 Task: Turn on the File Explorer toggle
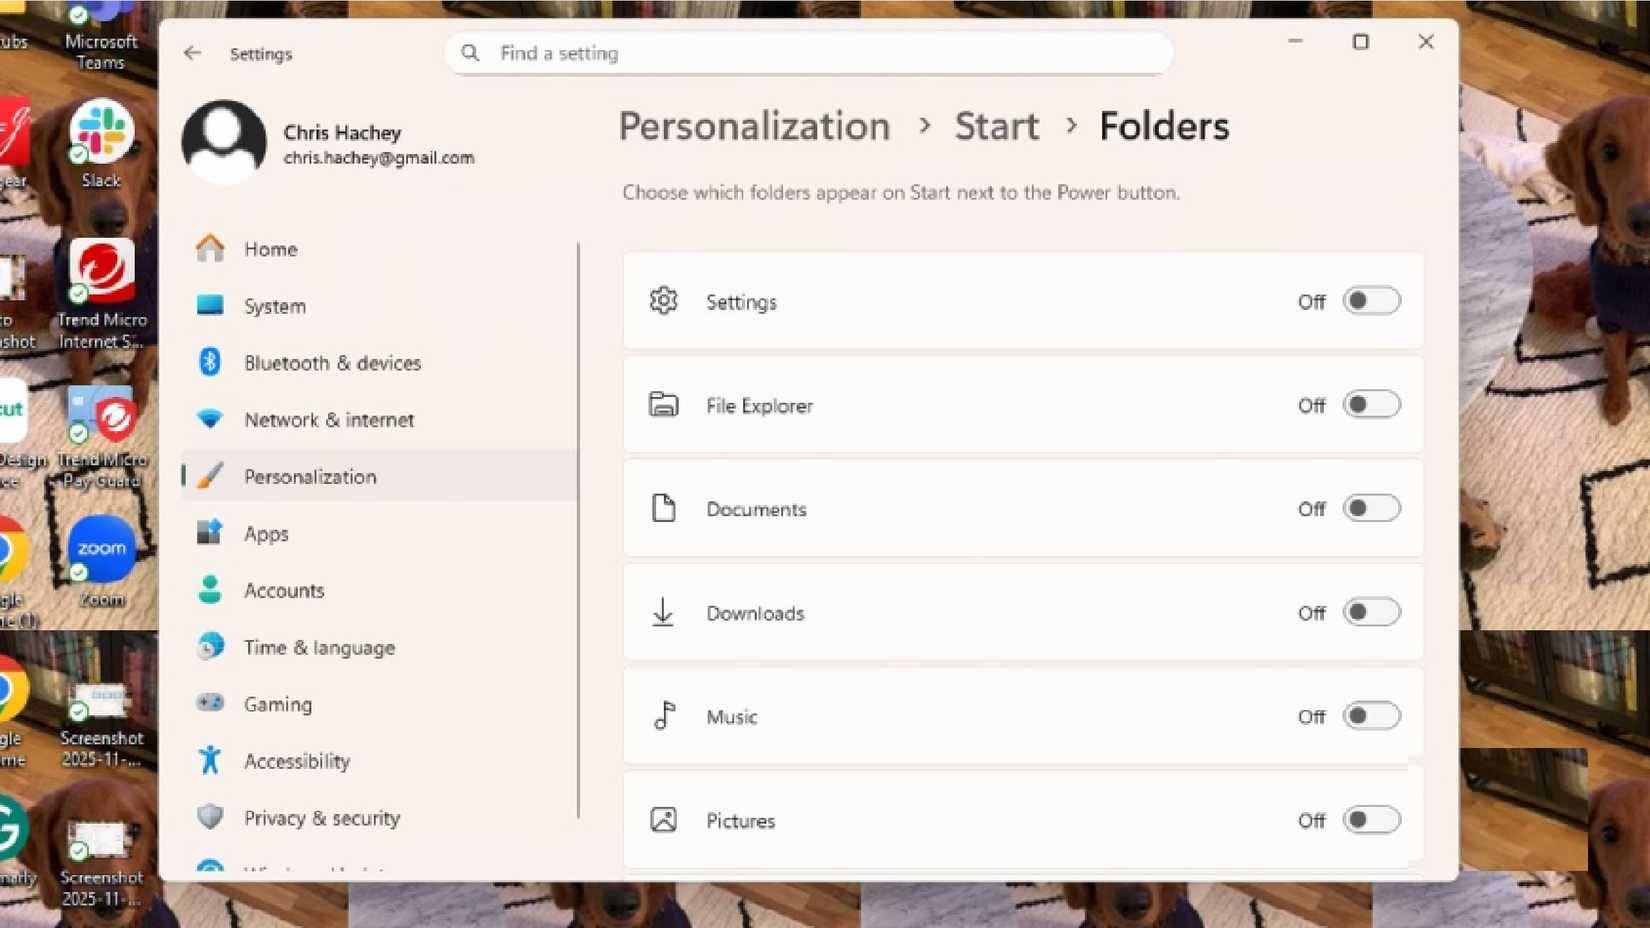click(1371, 405)
